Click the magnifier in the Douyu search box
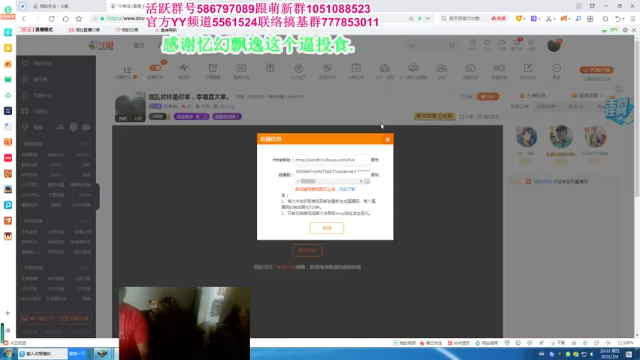 [x=452, y=45]
